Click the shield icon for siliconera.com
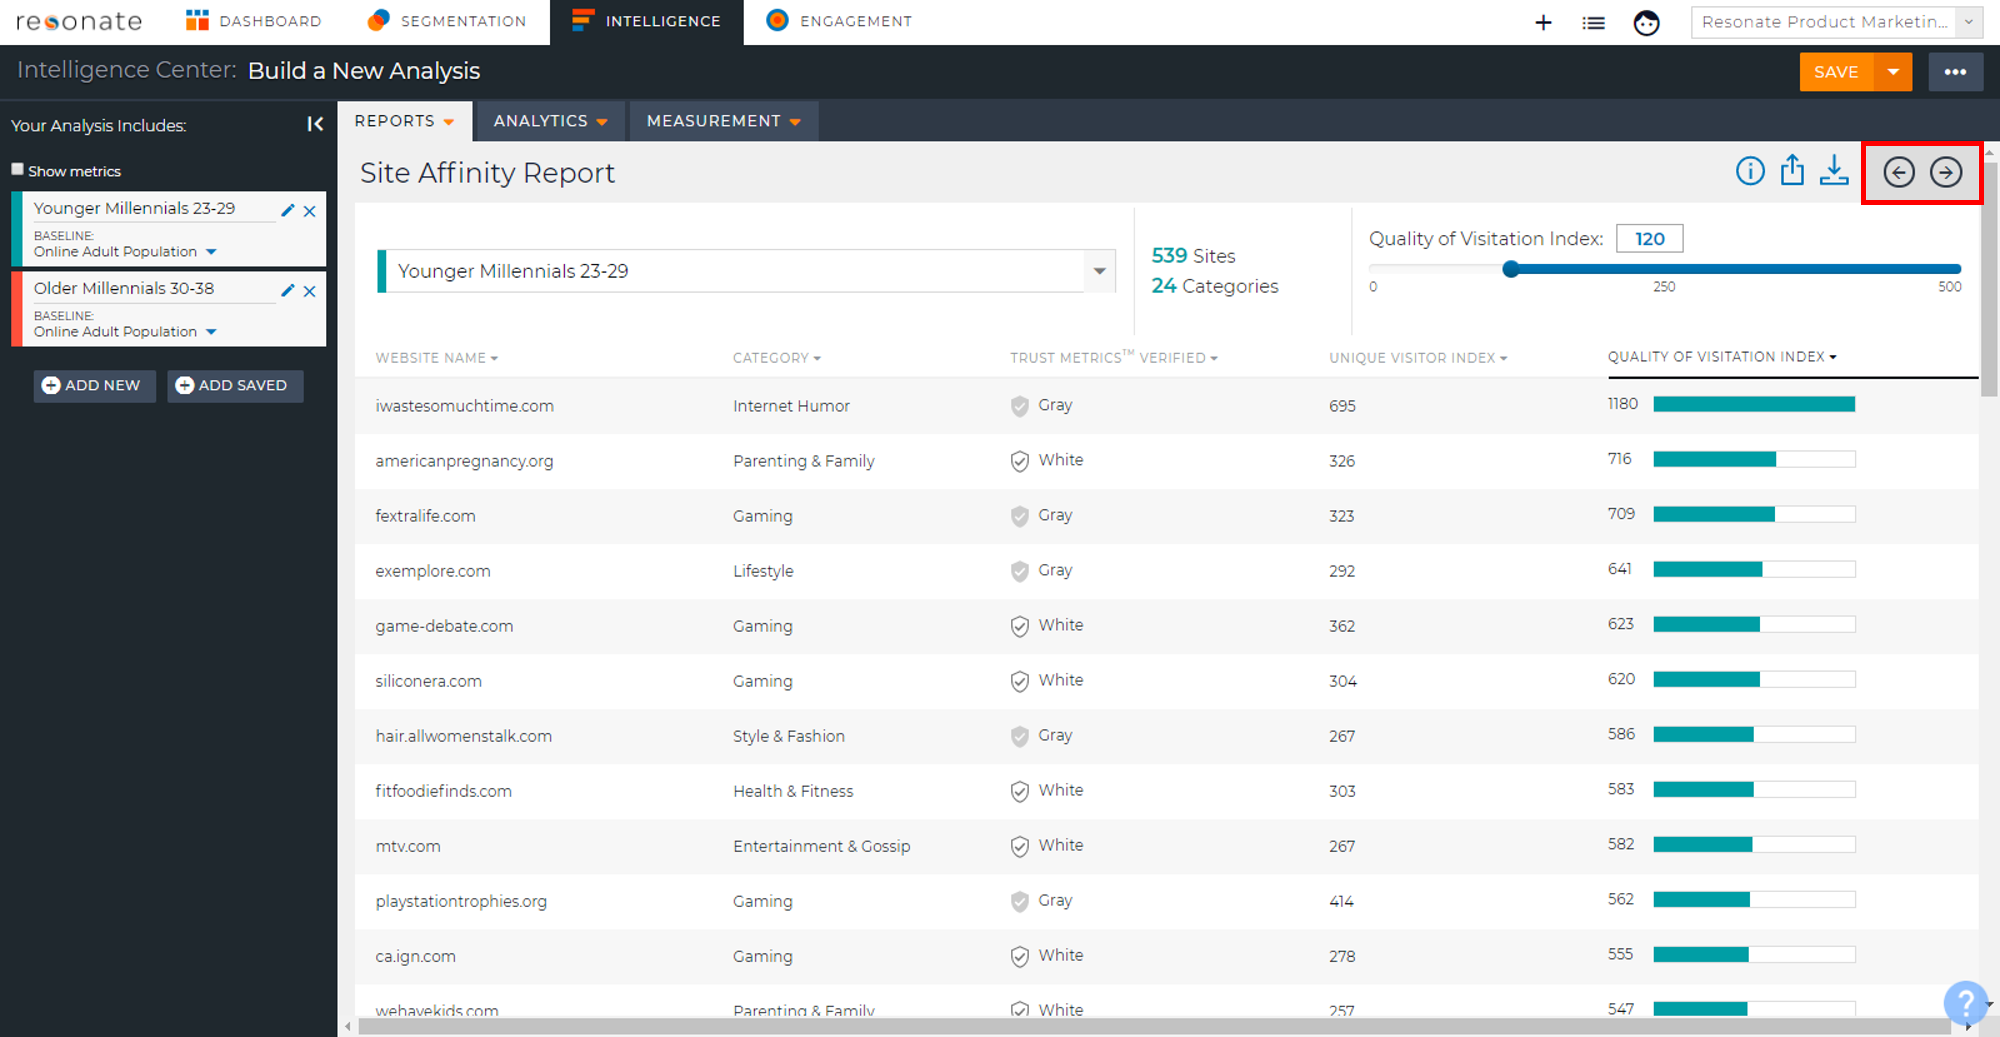 coord(1019,681)
